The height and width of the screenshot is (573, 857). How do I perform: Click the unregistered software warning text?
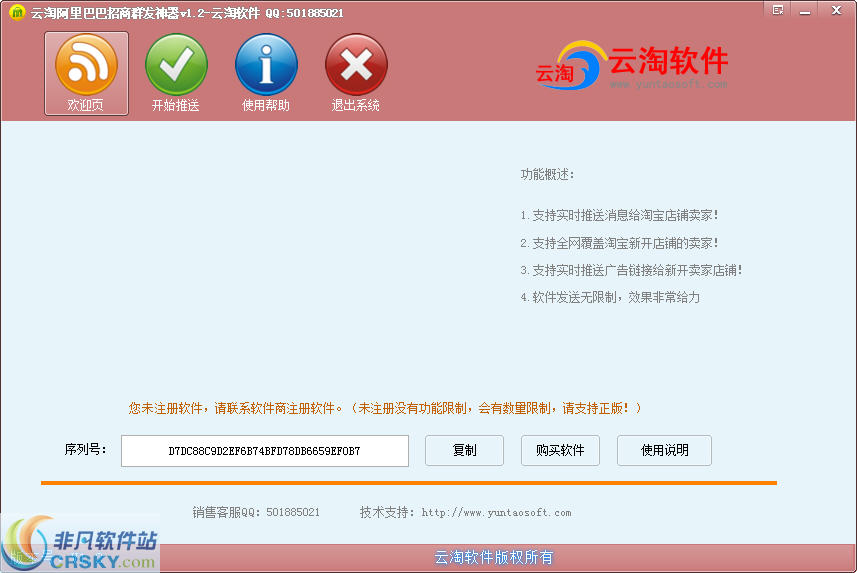385,408
